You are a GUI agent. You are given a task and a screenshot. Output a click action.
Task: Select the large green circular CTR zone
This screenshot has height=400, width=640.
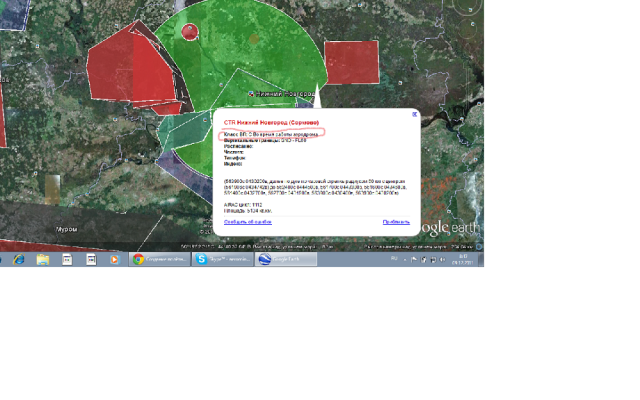click(x=250, y=50)
